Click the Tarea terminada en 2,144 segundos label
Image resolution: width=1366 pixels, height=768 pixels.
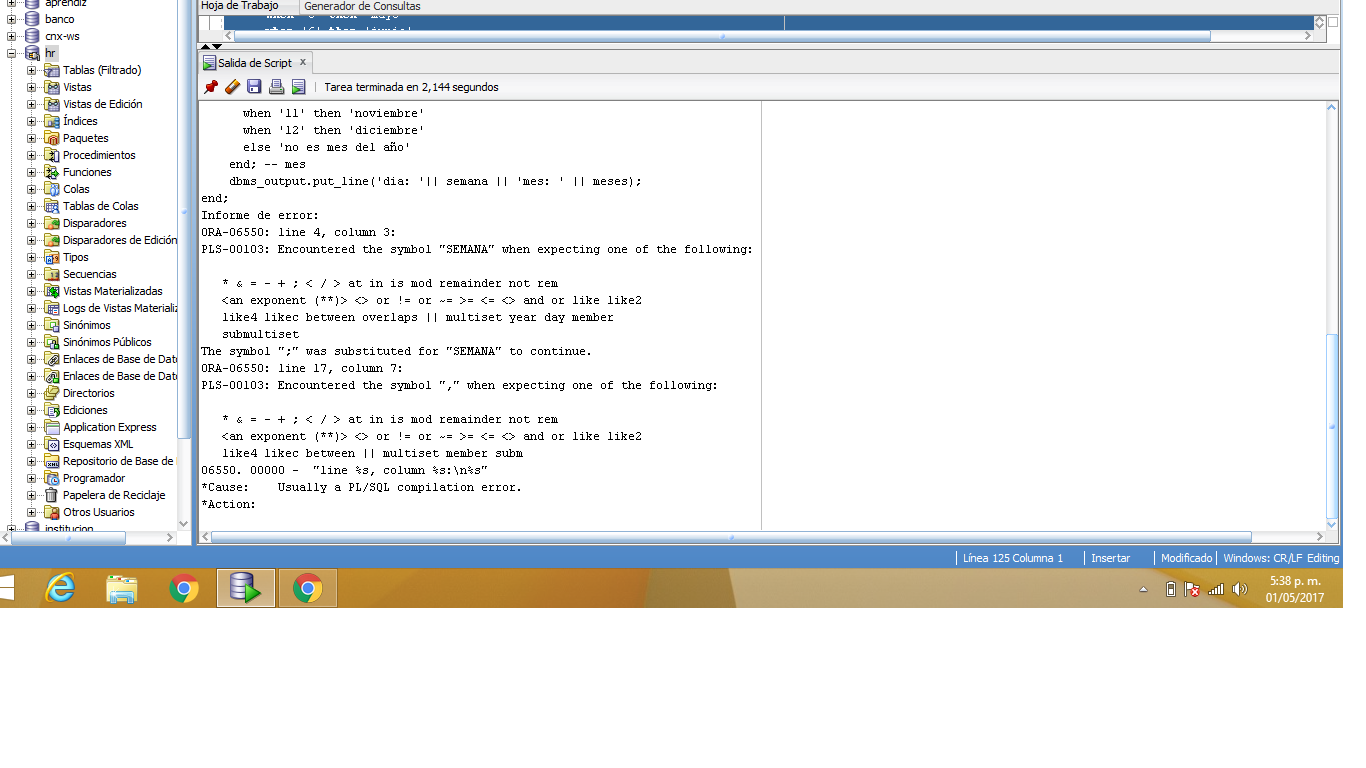[x=411, y=87]
